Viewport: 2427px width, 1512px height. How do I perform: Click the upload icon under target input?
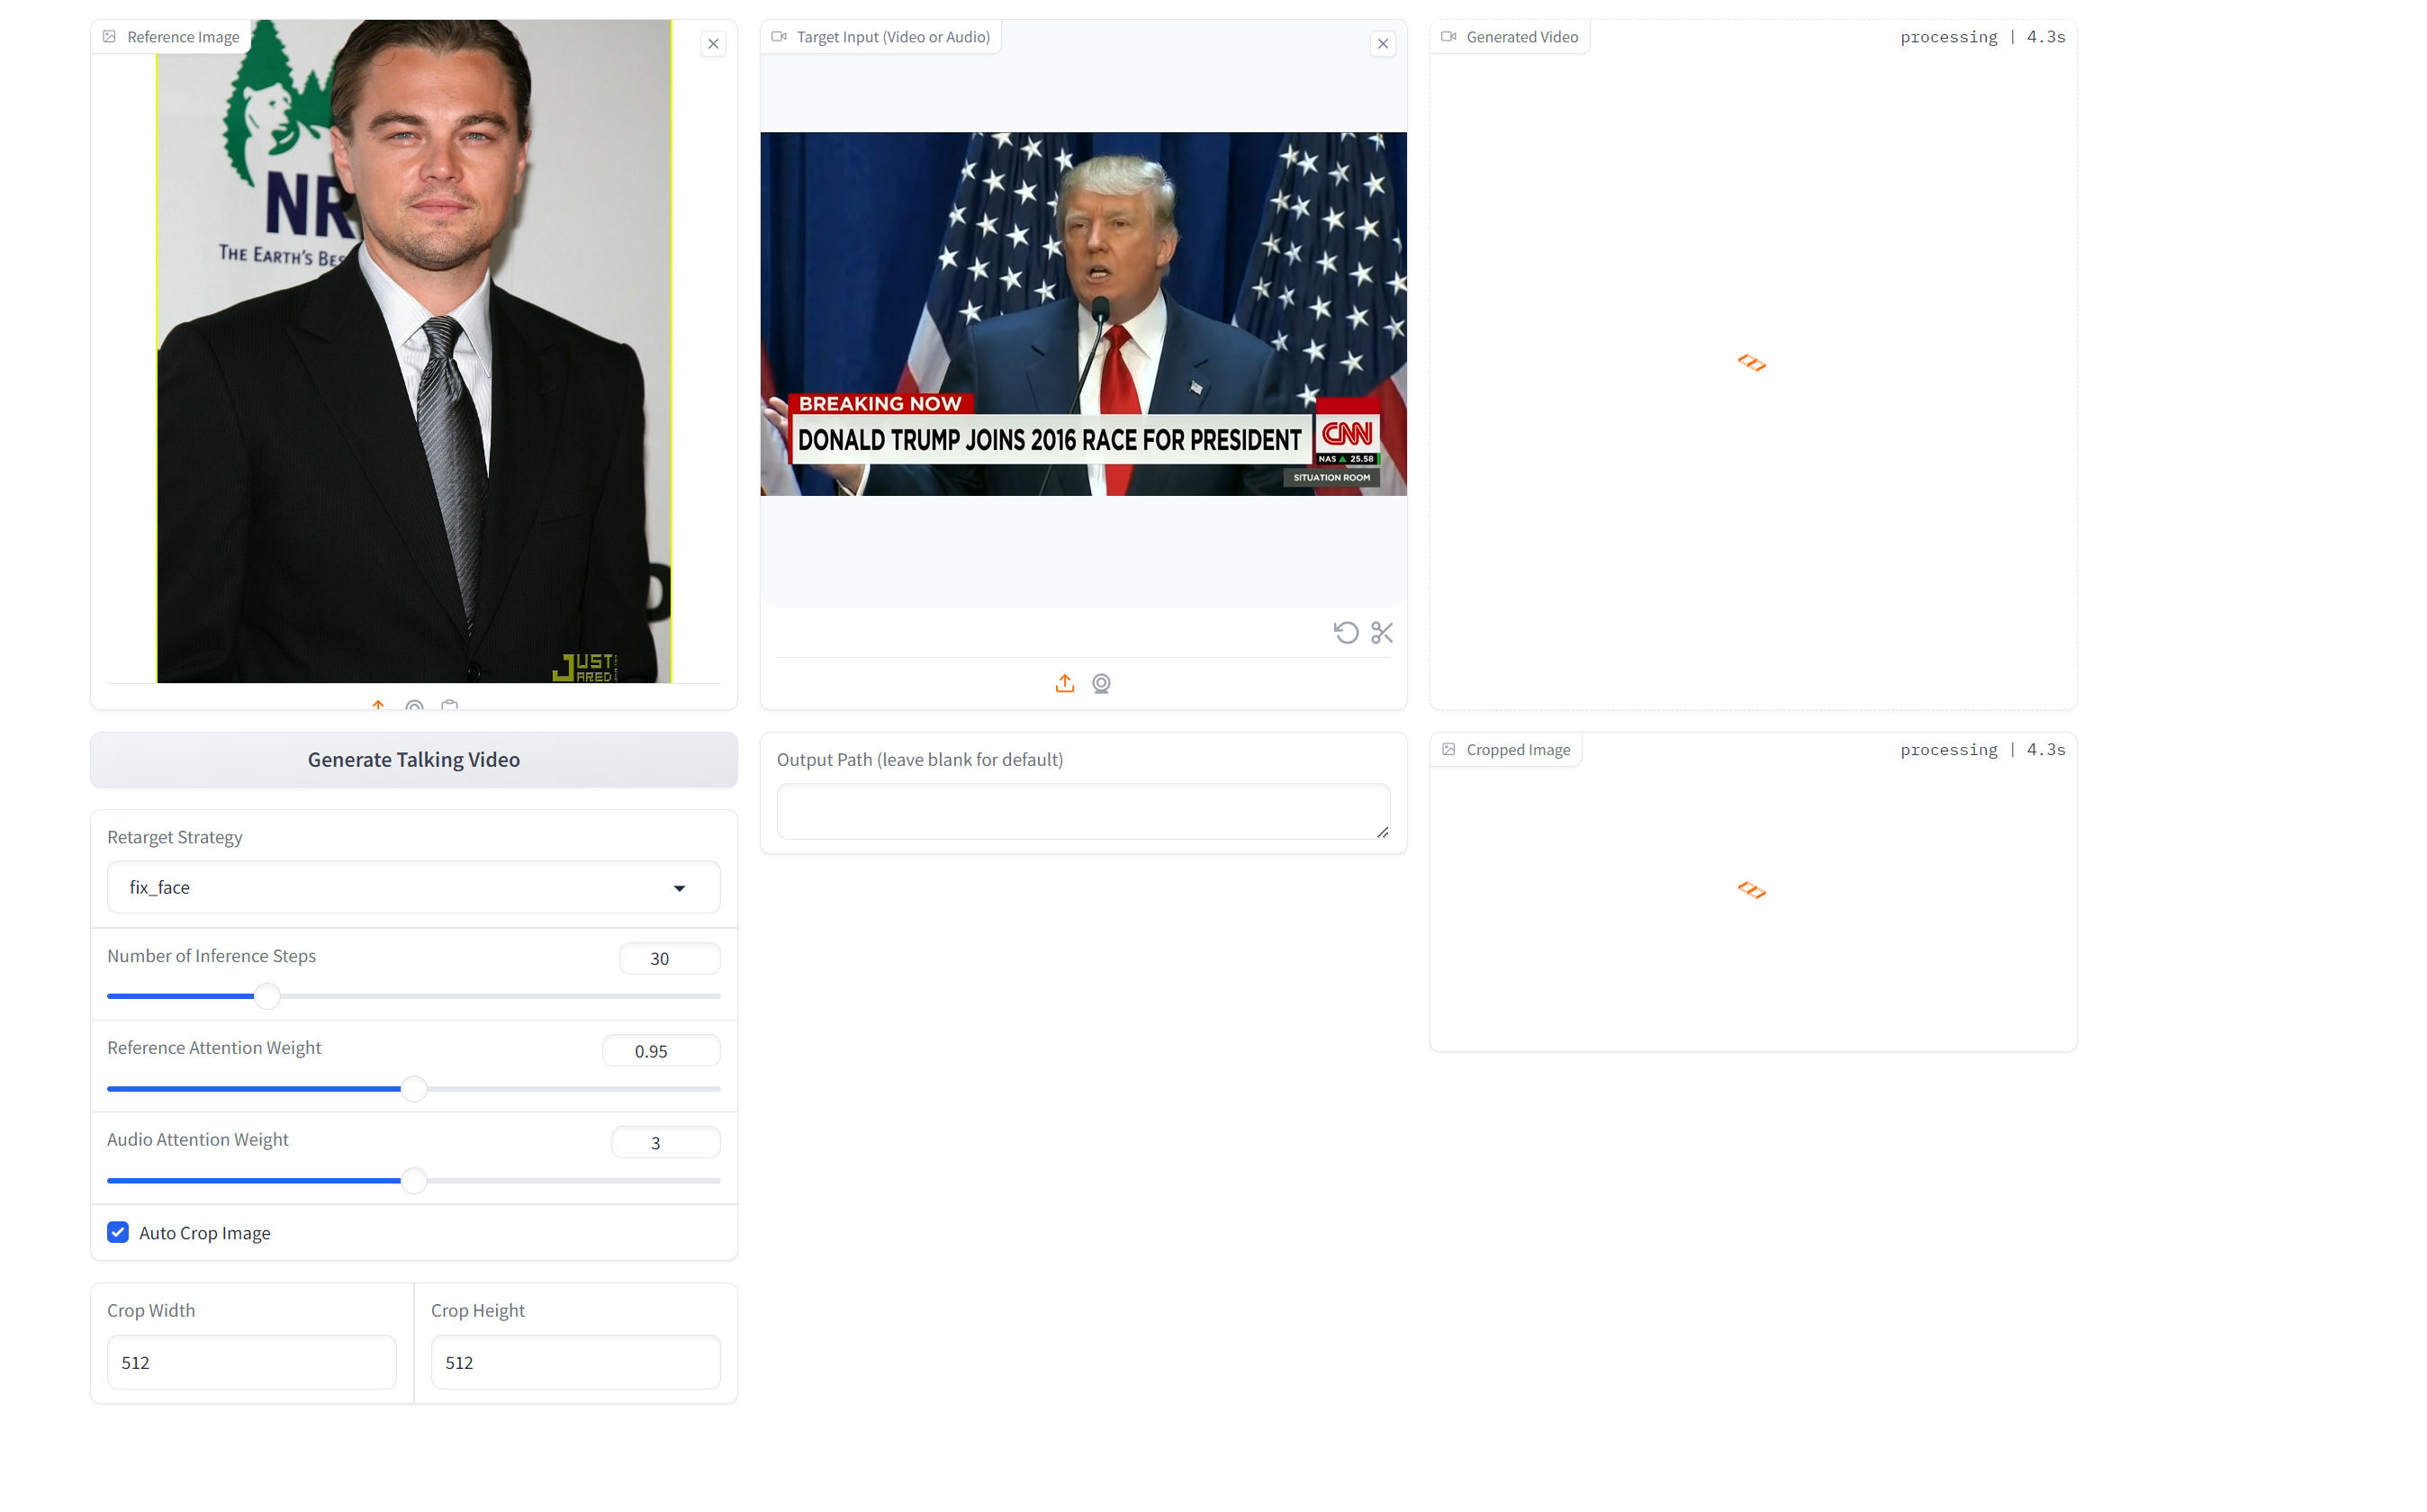(1065, 683)
